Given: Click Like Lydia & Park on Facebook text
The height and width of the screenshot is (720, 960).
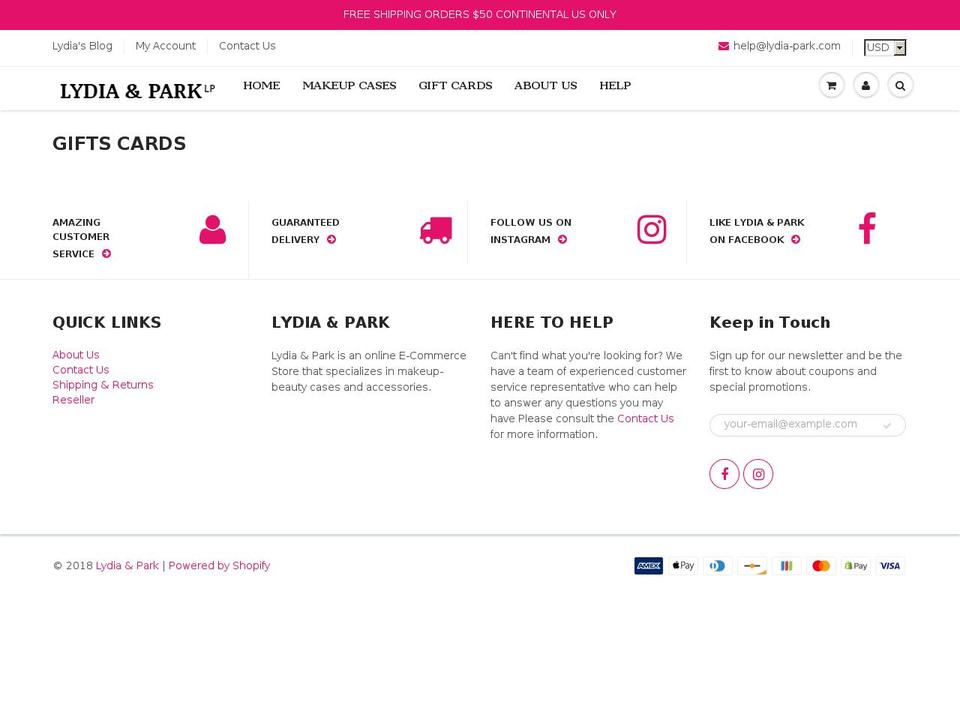Looking at the screenshot, I should point(757,231).
